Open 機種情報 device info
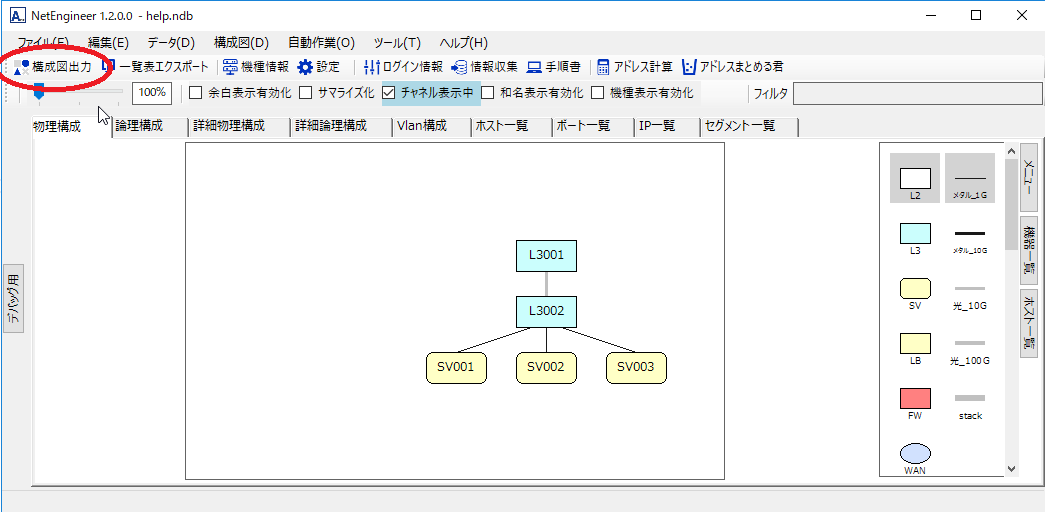Screen dimensions: 1045x512 pyautogui.click(x=255, y=67)
